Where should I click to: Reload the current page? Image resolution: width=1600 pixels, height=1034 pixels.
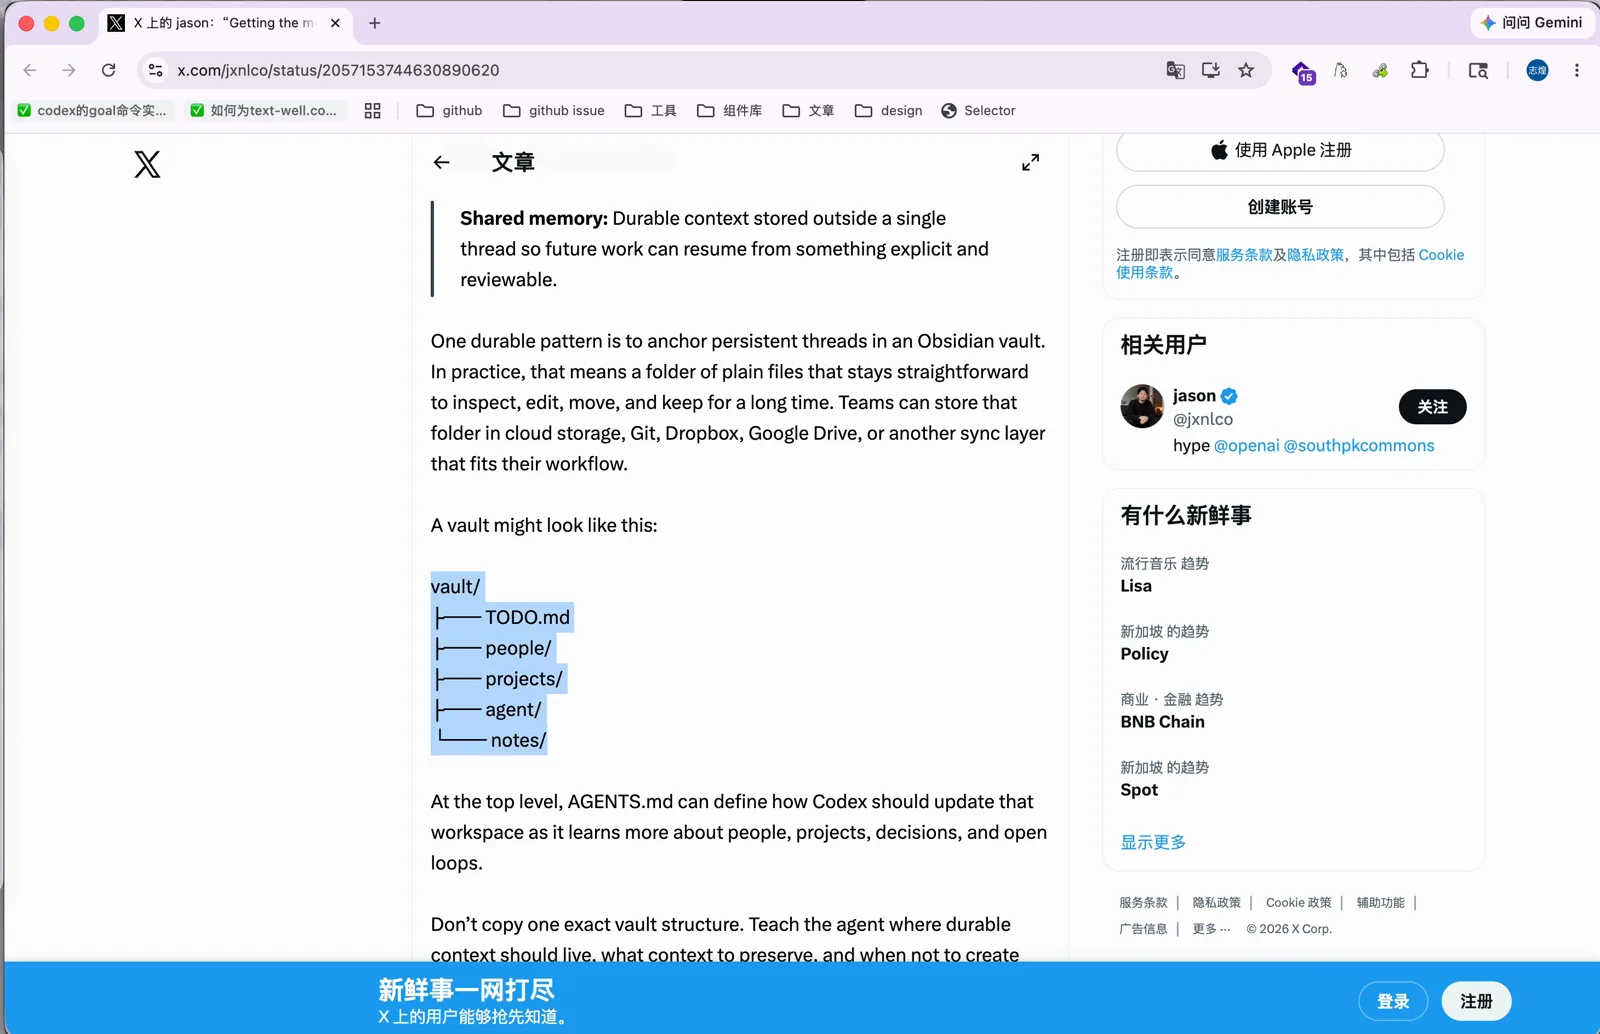[108, 70]
